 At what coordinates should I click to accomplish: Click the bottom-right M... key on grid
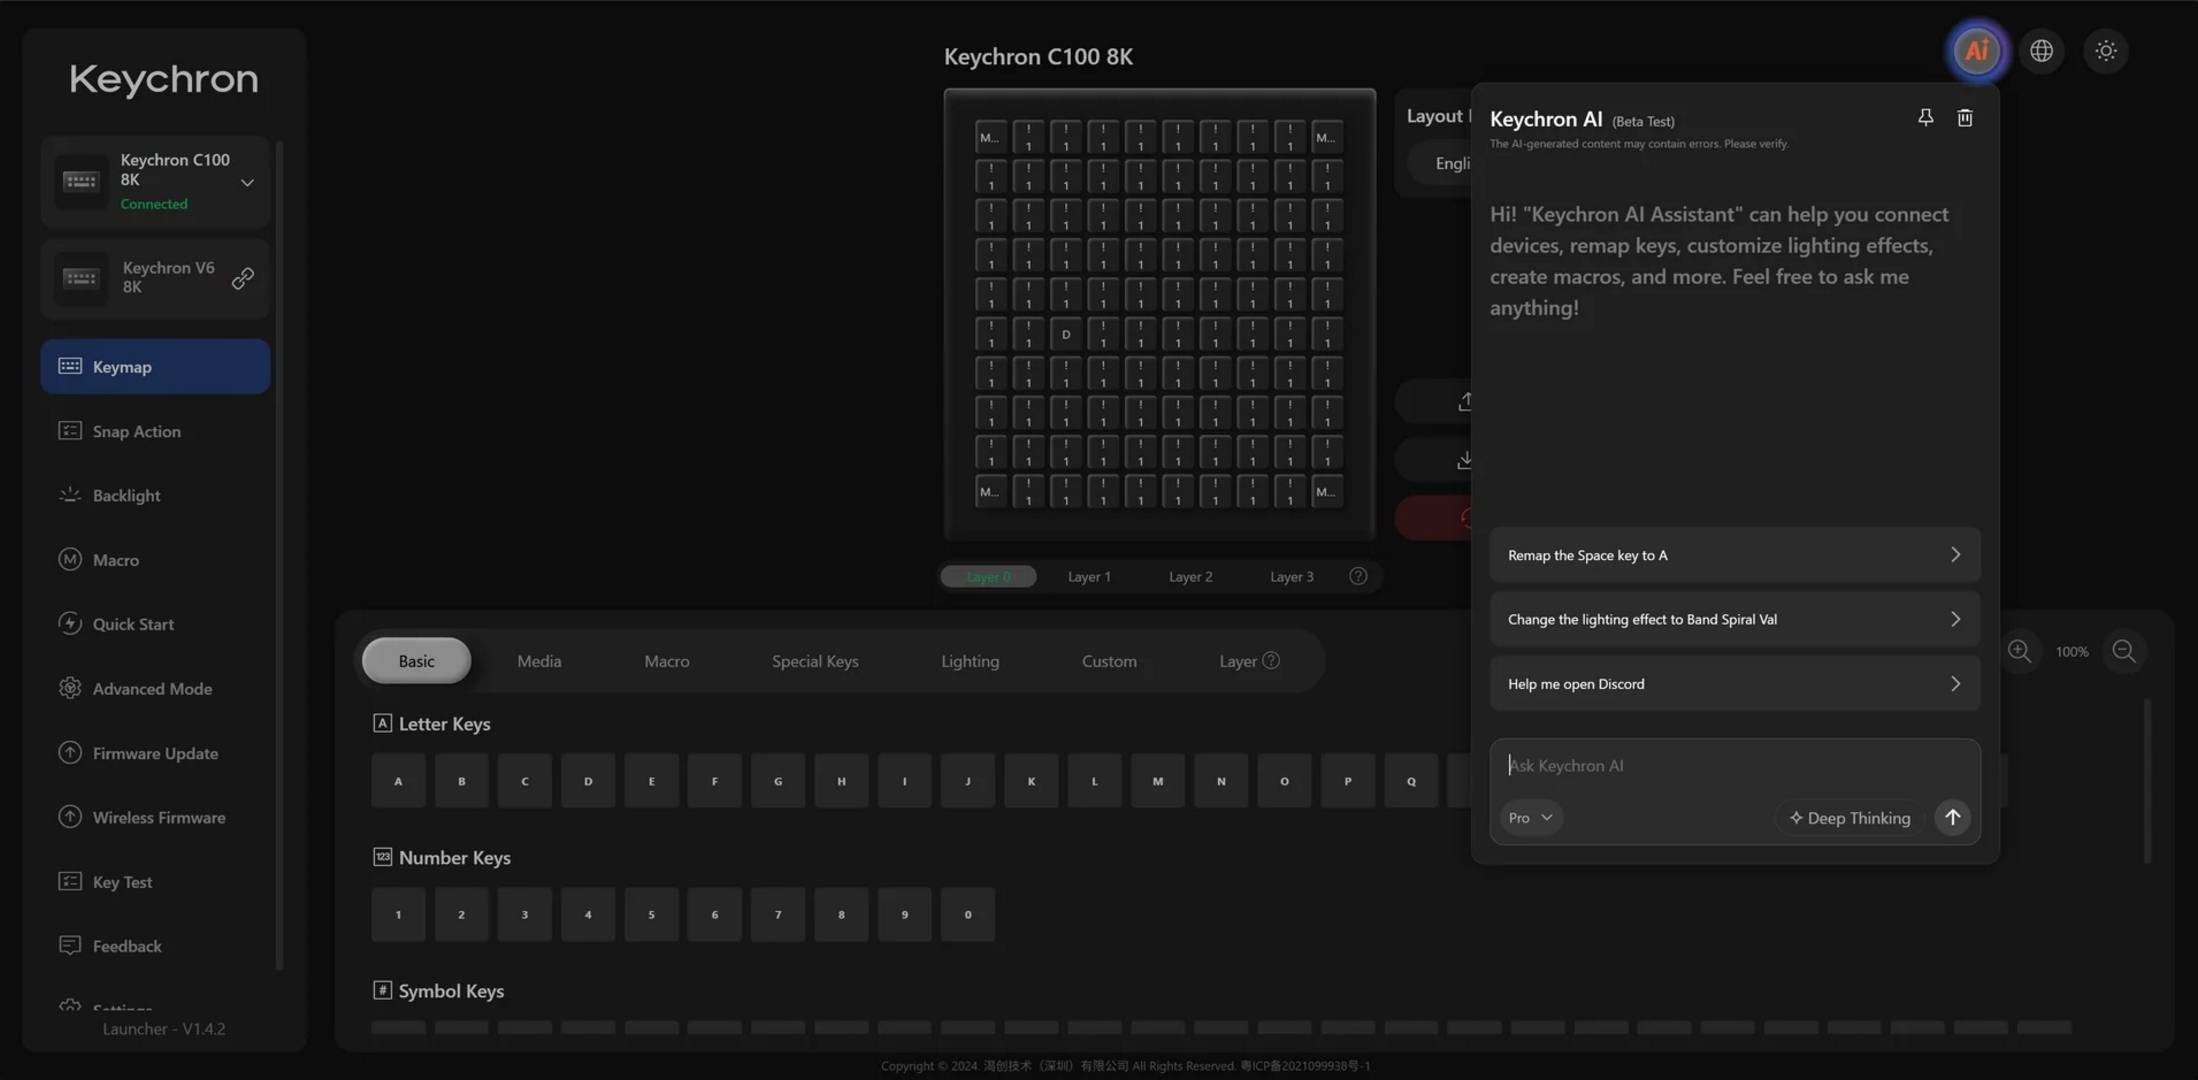(1326, 491)
